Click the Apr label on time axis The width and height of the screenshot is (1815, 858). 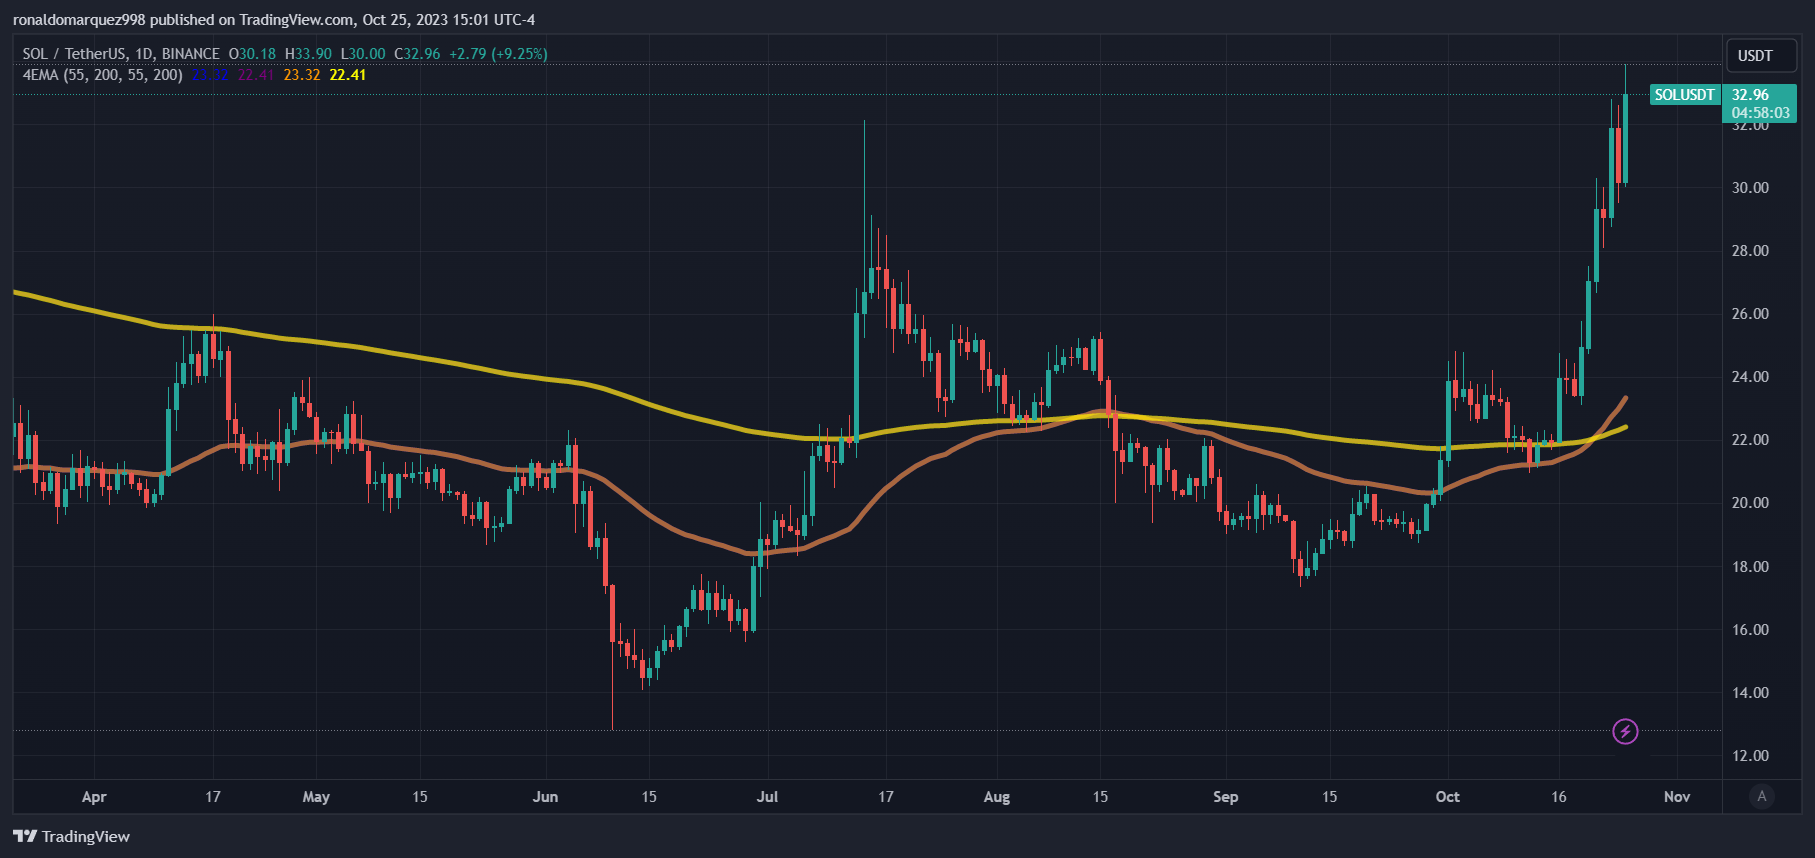(x=94, y=797)
